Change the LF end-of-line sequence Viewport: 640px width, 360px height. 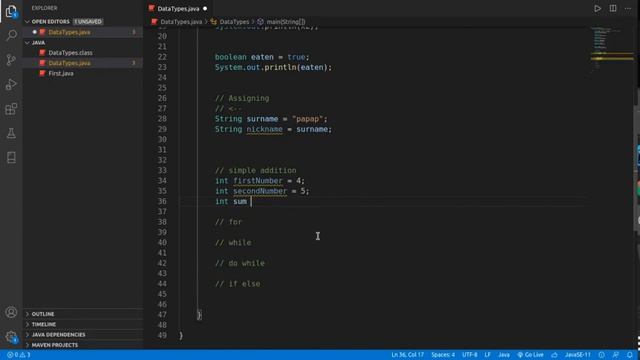pyautogui.click(x=487, y=355)
